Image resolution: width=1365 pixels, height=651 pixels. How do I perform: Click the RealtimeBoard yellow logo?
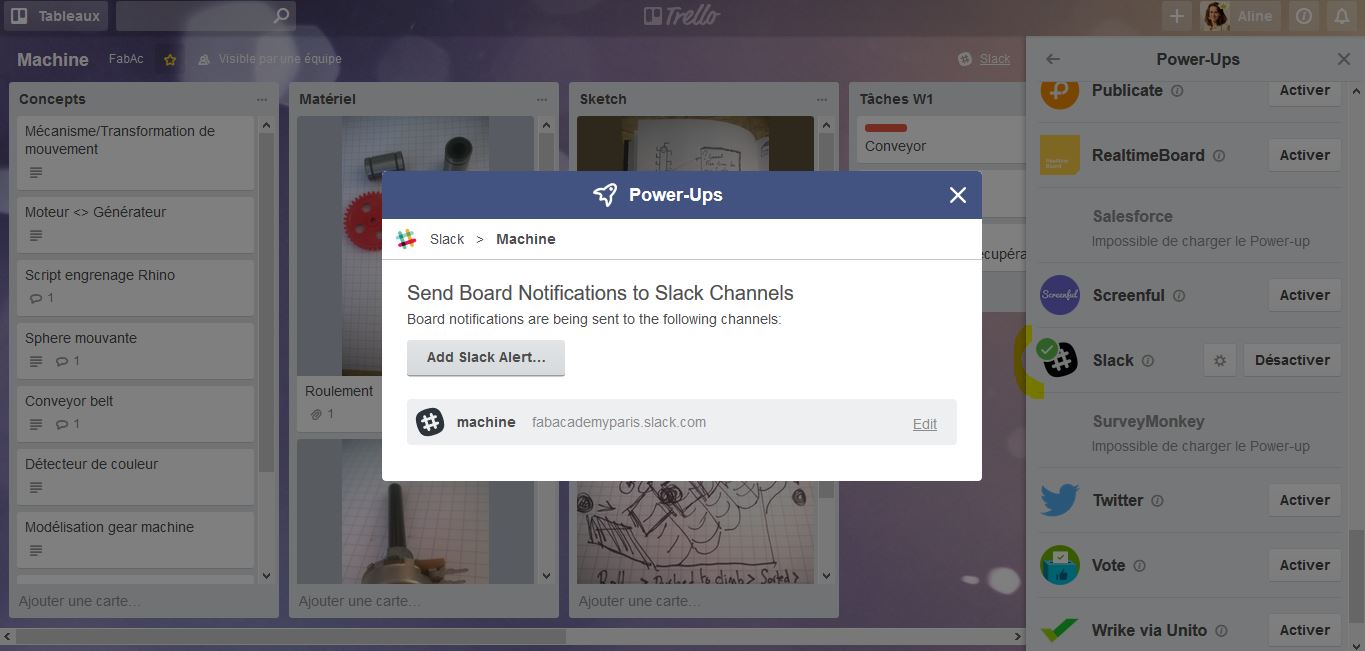pyautogui.click(x=1060, y=155)
